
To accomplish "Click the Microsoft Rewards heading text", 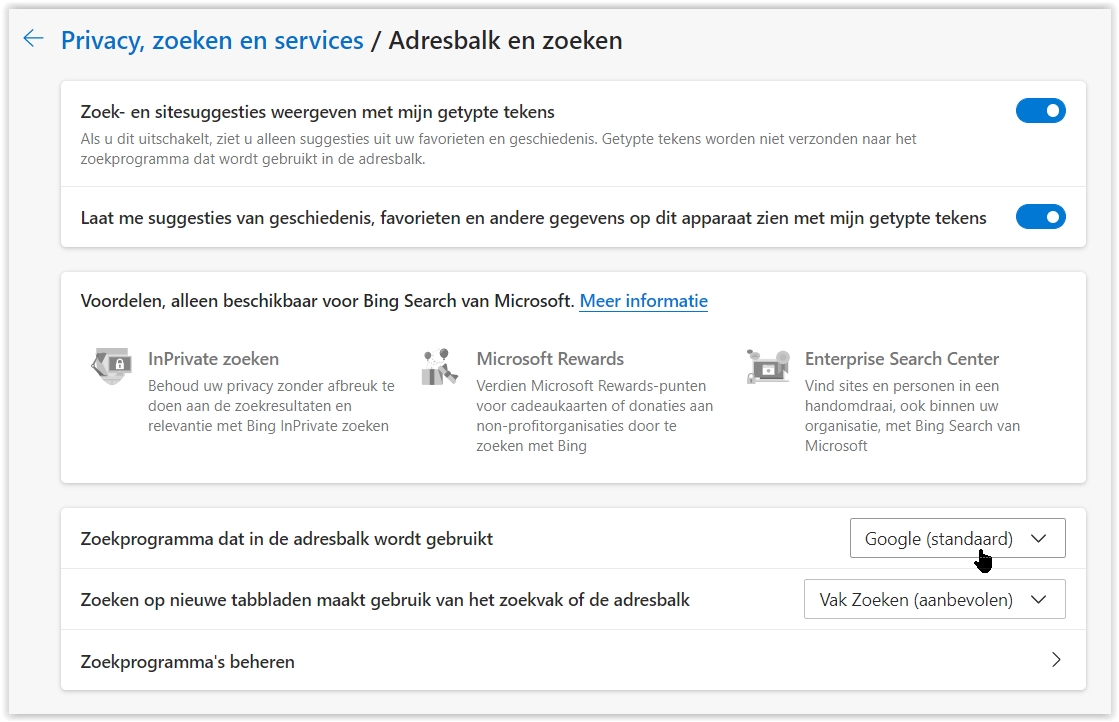I will point(550,358).
